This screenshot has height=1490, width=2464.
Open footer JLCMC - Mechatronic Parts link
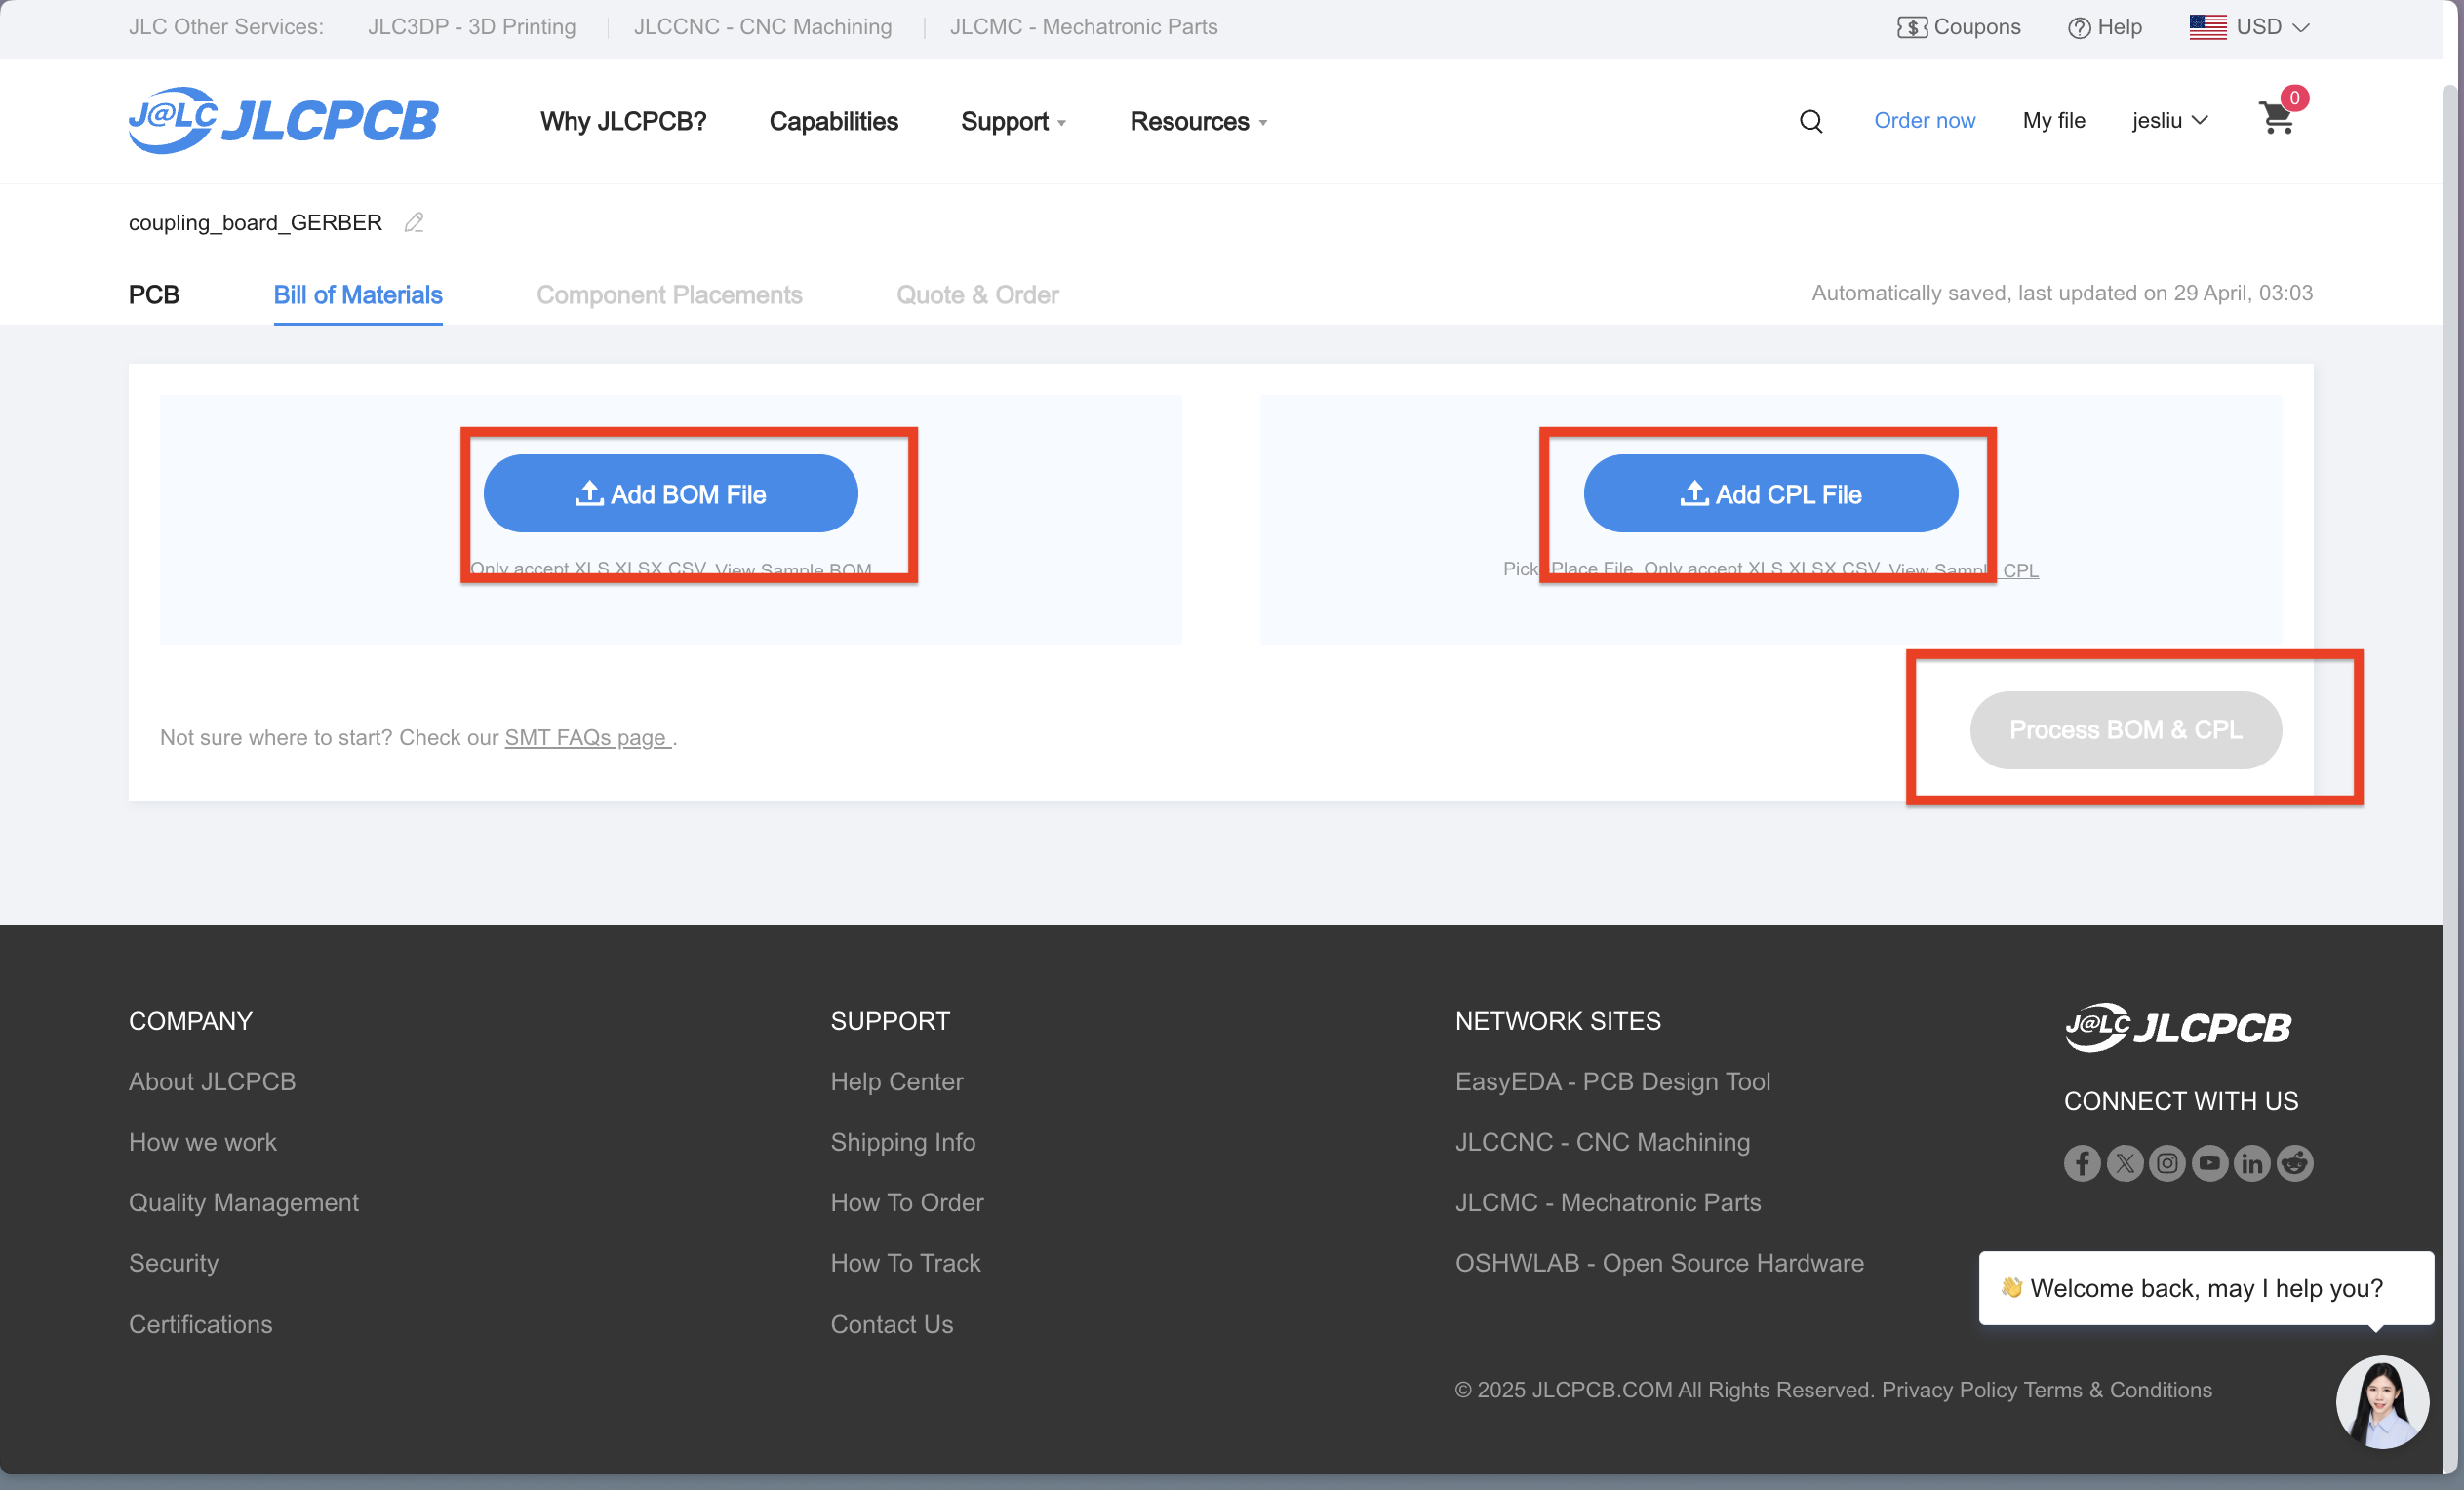[x=1607, y=1203]
